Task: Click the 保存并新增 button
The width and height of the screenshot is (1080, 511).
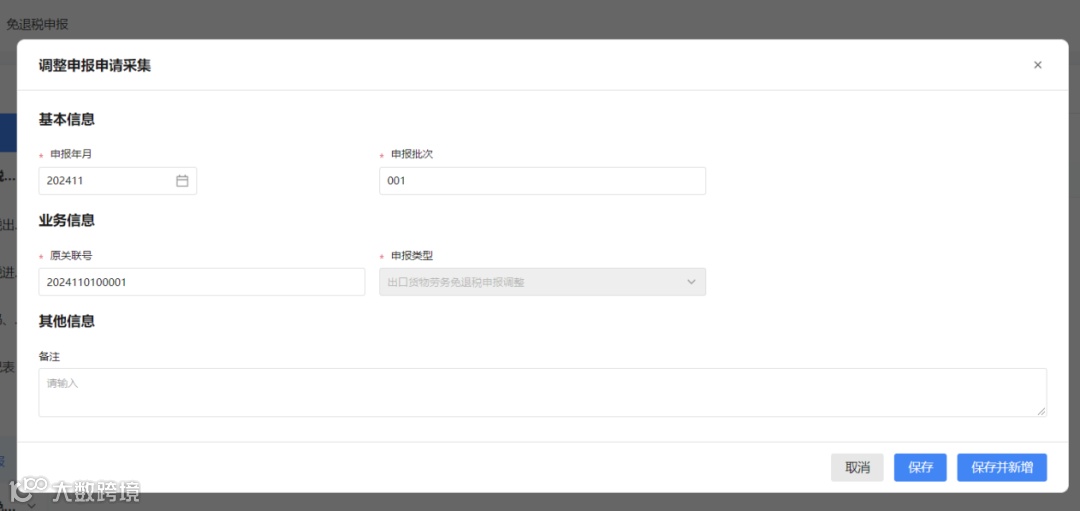Action: [x=1002, y=468]
